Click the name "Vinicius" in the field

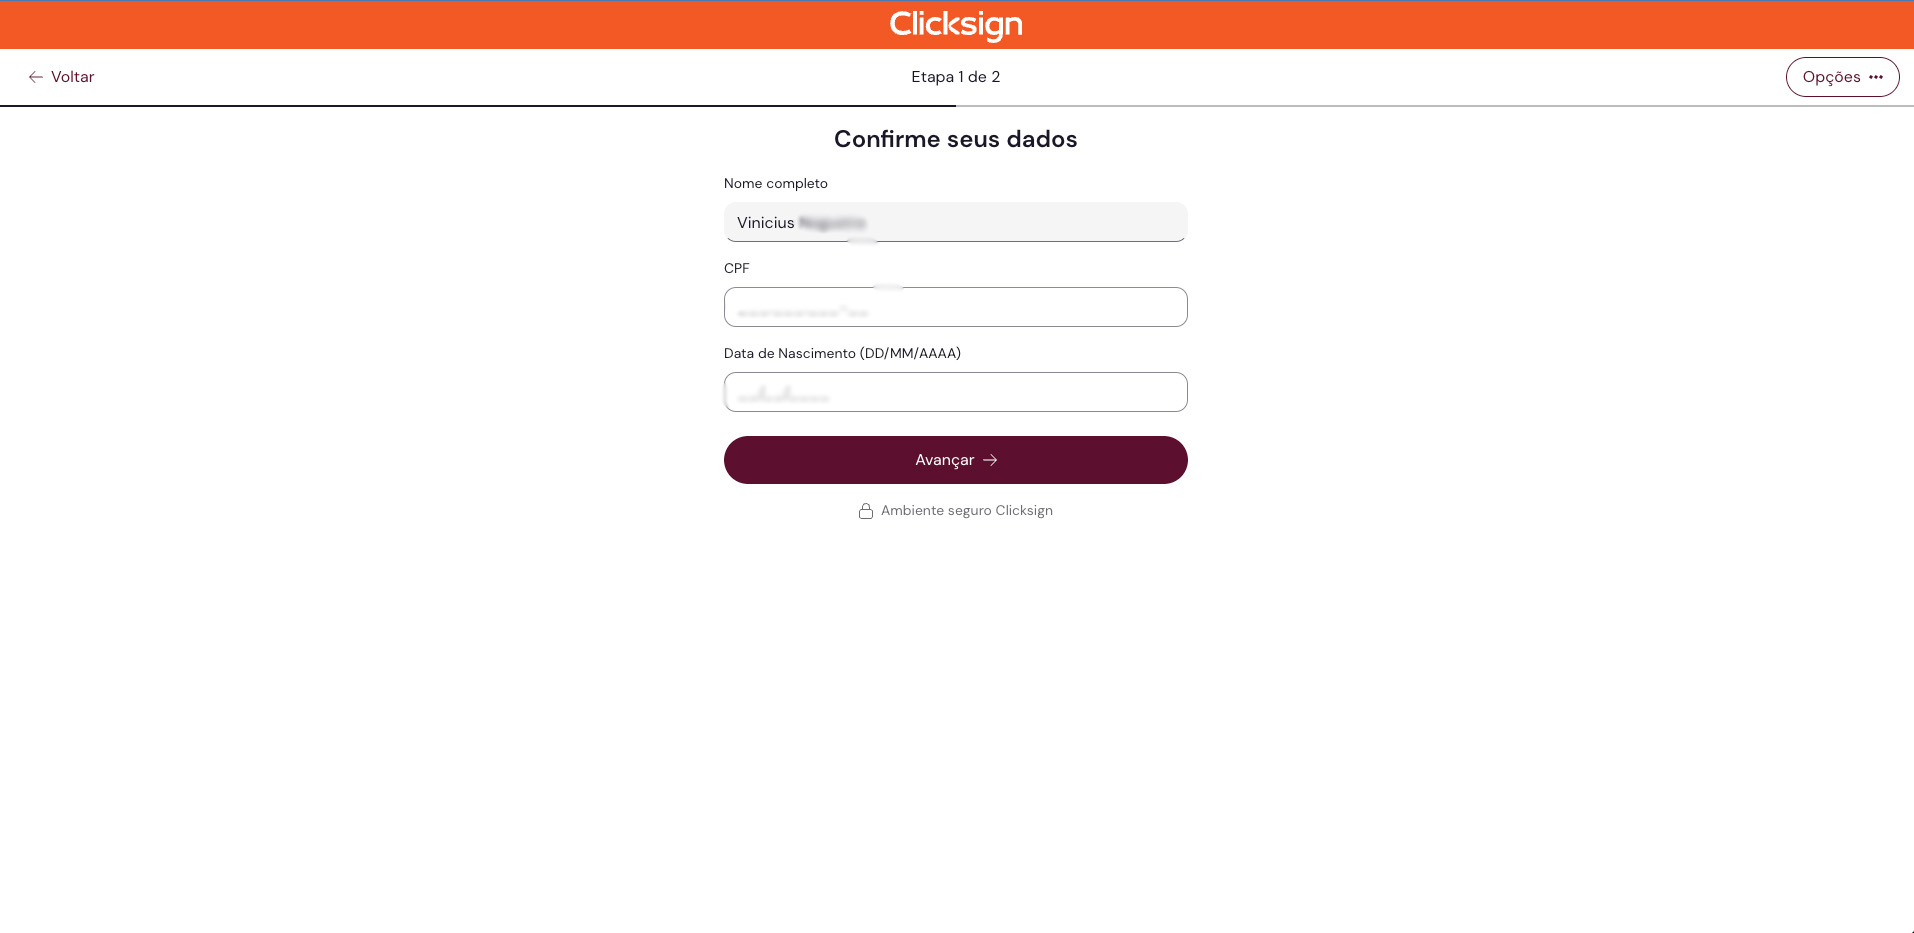click(765, 223)
